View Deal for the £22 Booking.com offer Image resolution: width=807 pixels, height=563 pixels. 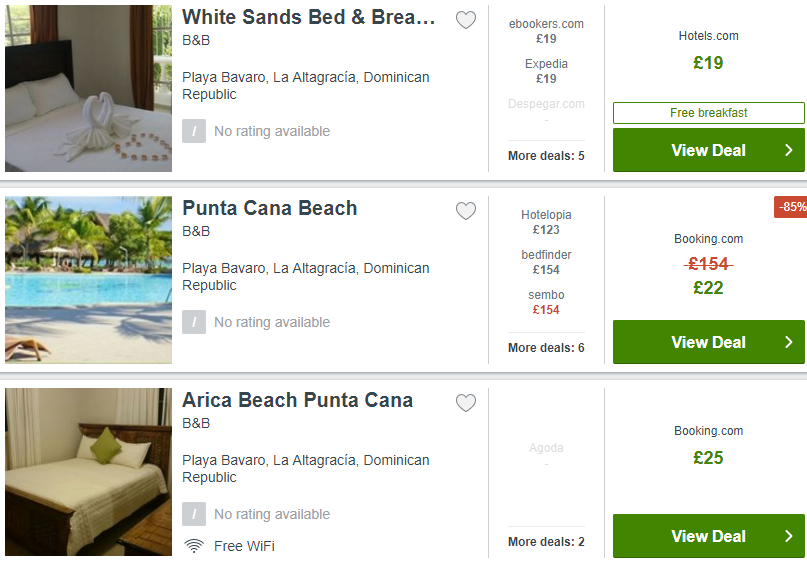(x=709, y=342)
